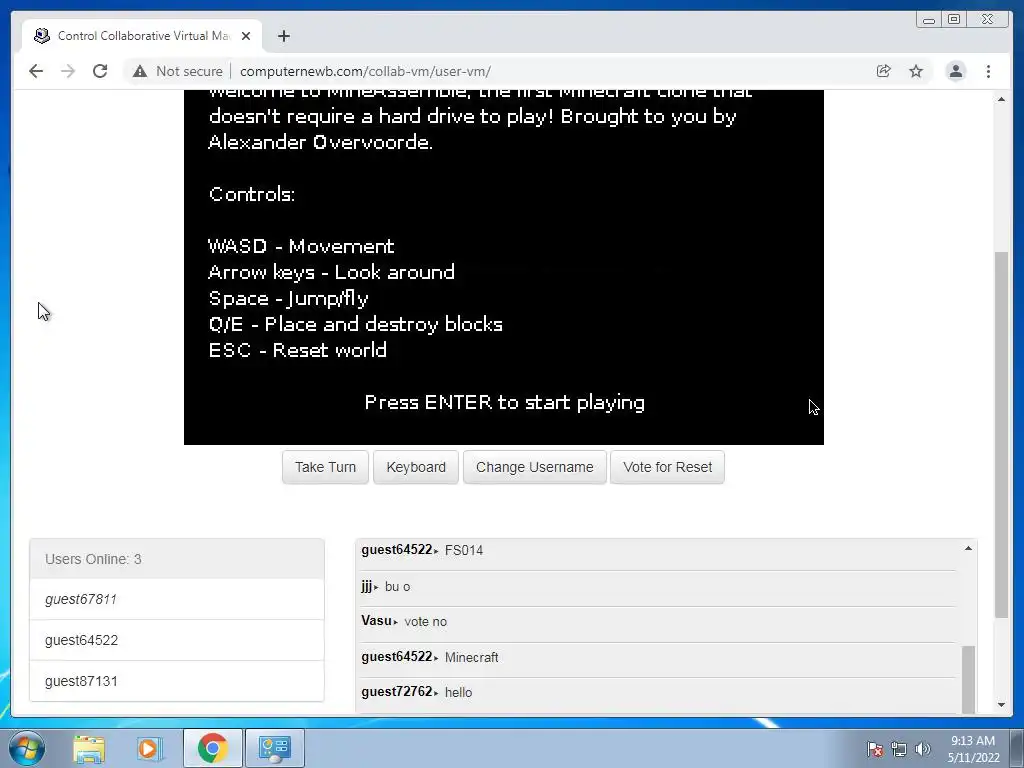
Task: Select user guest87131 in users list
Action: [177, 681]
